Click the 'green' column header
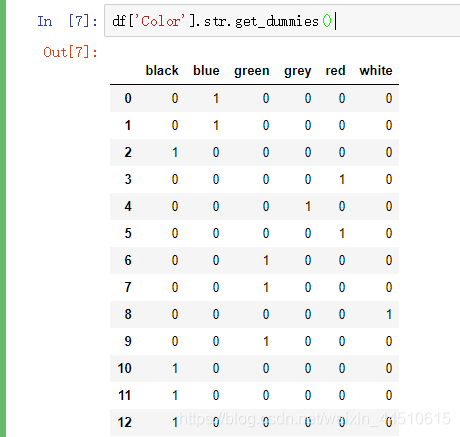 [x=252, y=71]
